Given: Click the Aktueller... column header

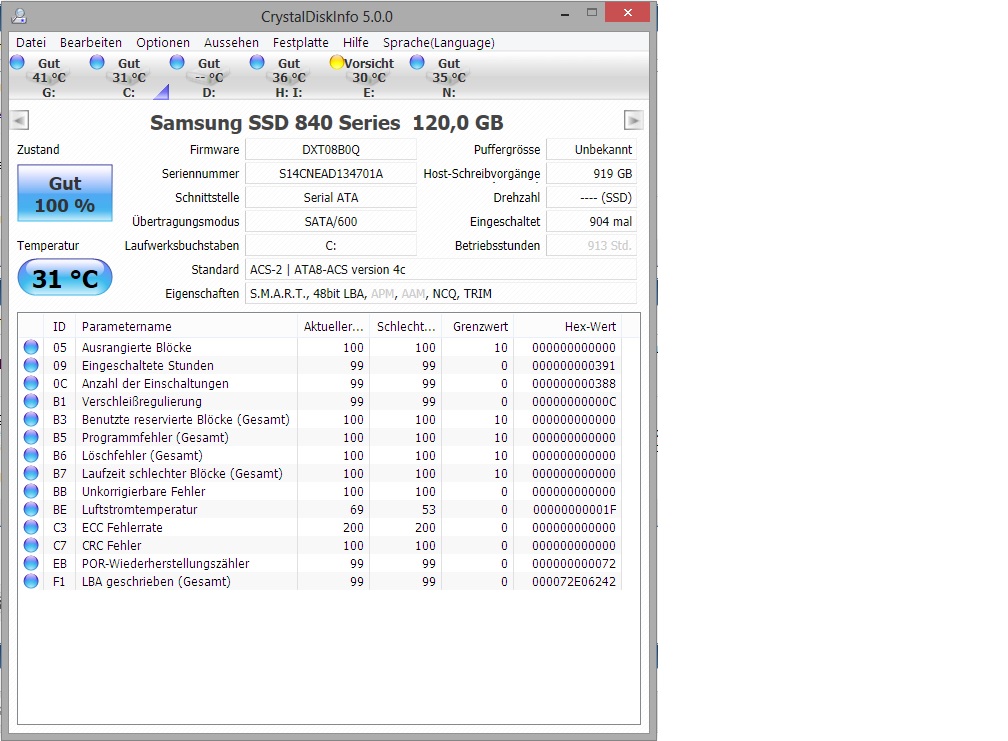Looking at the screenshot, I should point(334,326).
